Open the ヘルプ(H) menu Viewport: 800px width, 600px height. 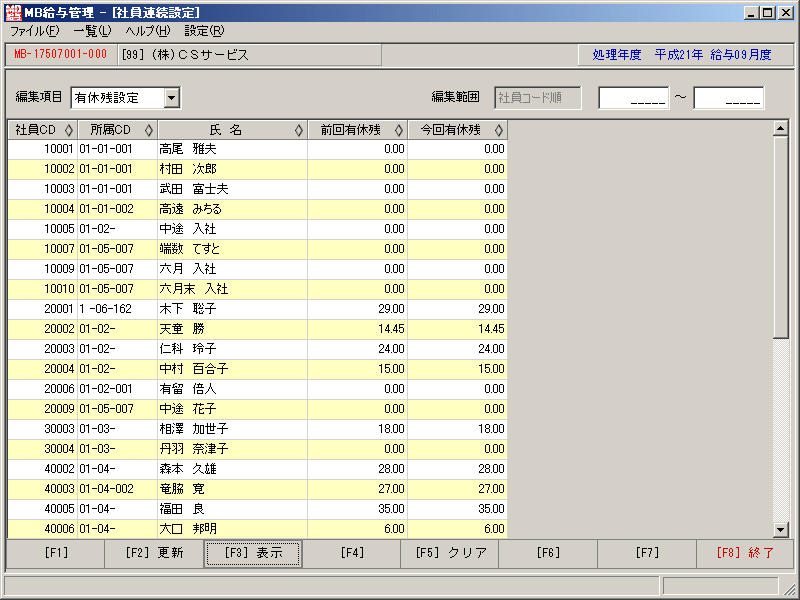click(x=148, y=31)
